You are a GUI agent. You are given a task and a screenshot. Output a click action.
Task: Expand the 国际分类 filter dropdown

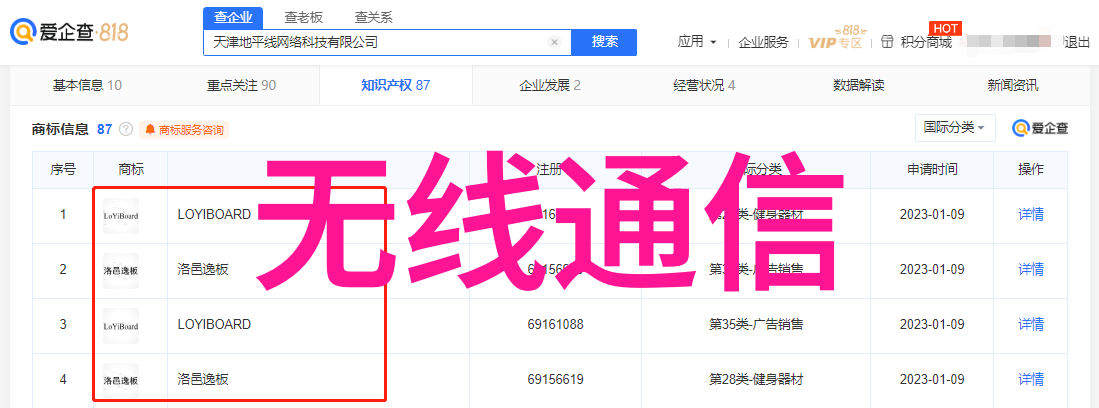(x=955, y=128)
